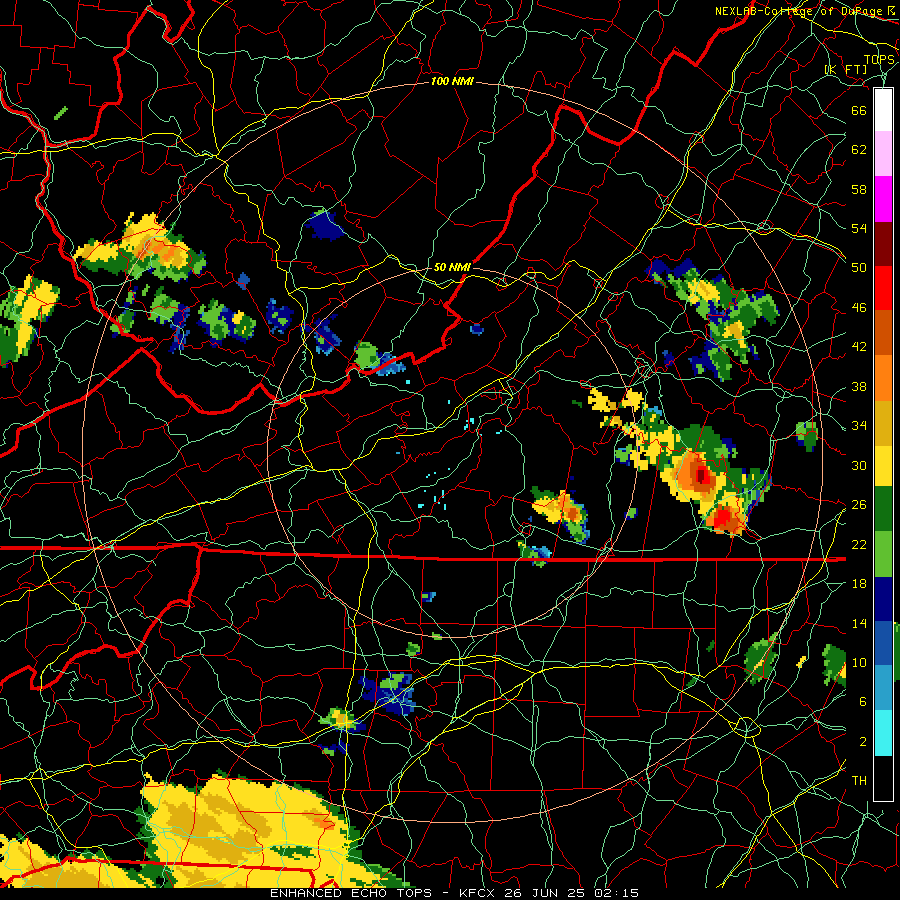This screenshot has width=900, height=900.
Task: Click the orange swatch between 42 and 38
Action: [x=883, y=377]
